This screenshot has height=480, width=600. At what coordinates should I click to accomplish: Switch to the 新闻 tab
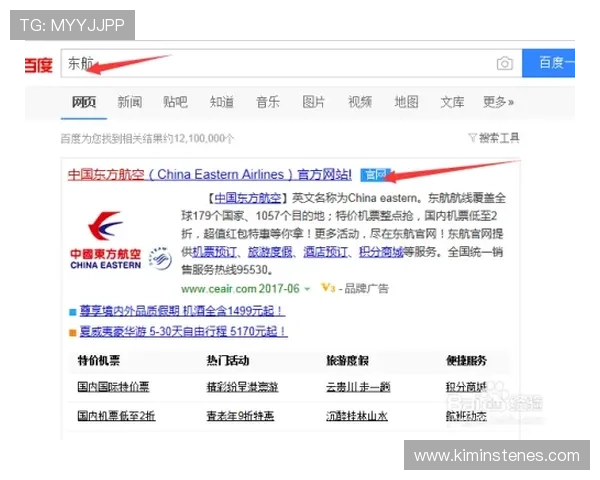[x=129, y=102]
